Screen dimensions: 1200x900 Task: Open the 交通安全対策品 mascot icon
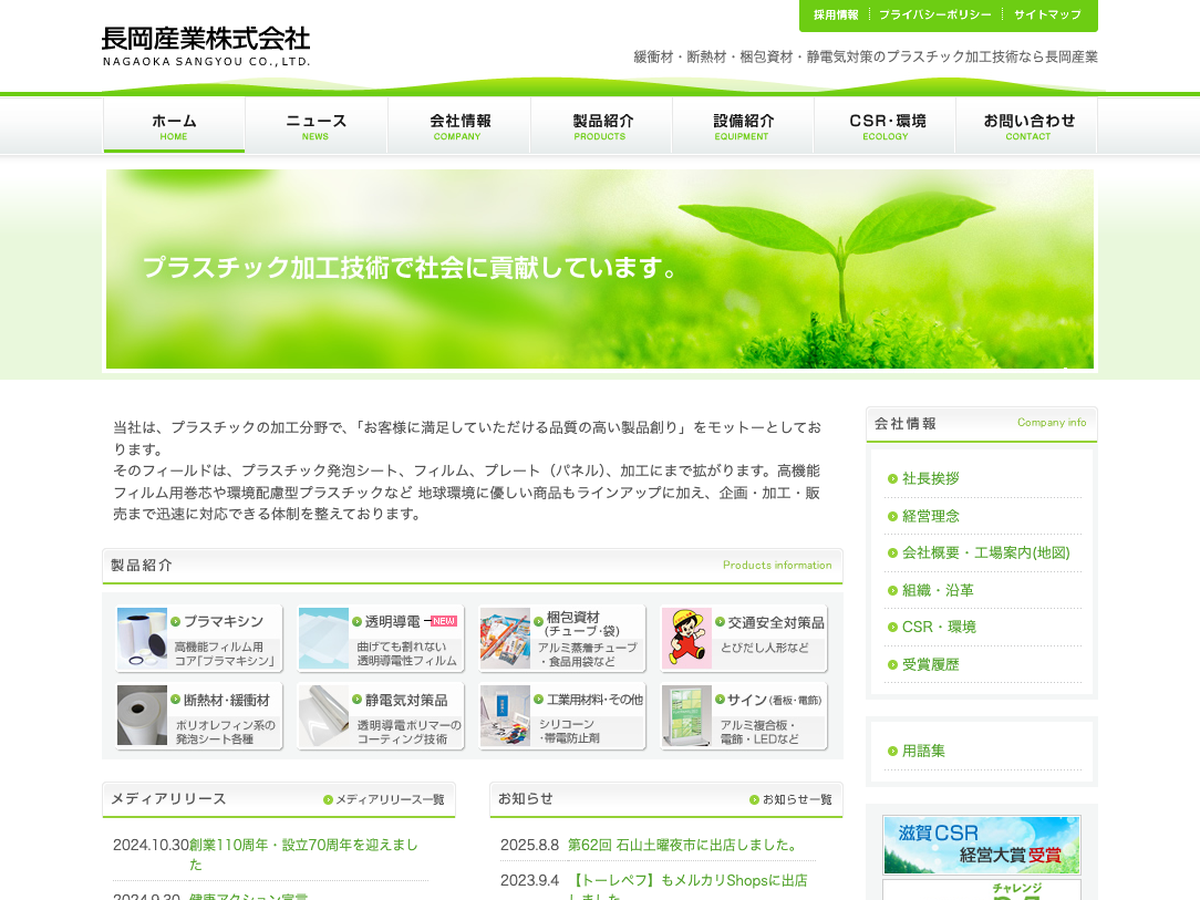click(686, 638)
